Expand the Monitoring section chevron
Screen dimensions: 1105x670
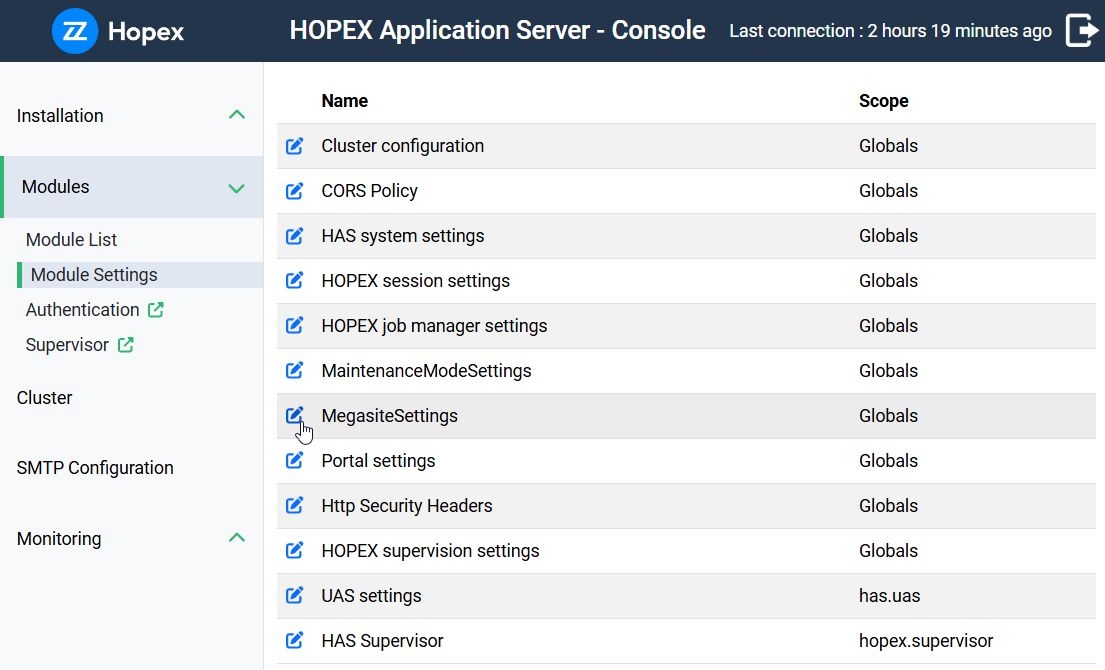[237, 538]
